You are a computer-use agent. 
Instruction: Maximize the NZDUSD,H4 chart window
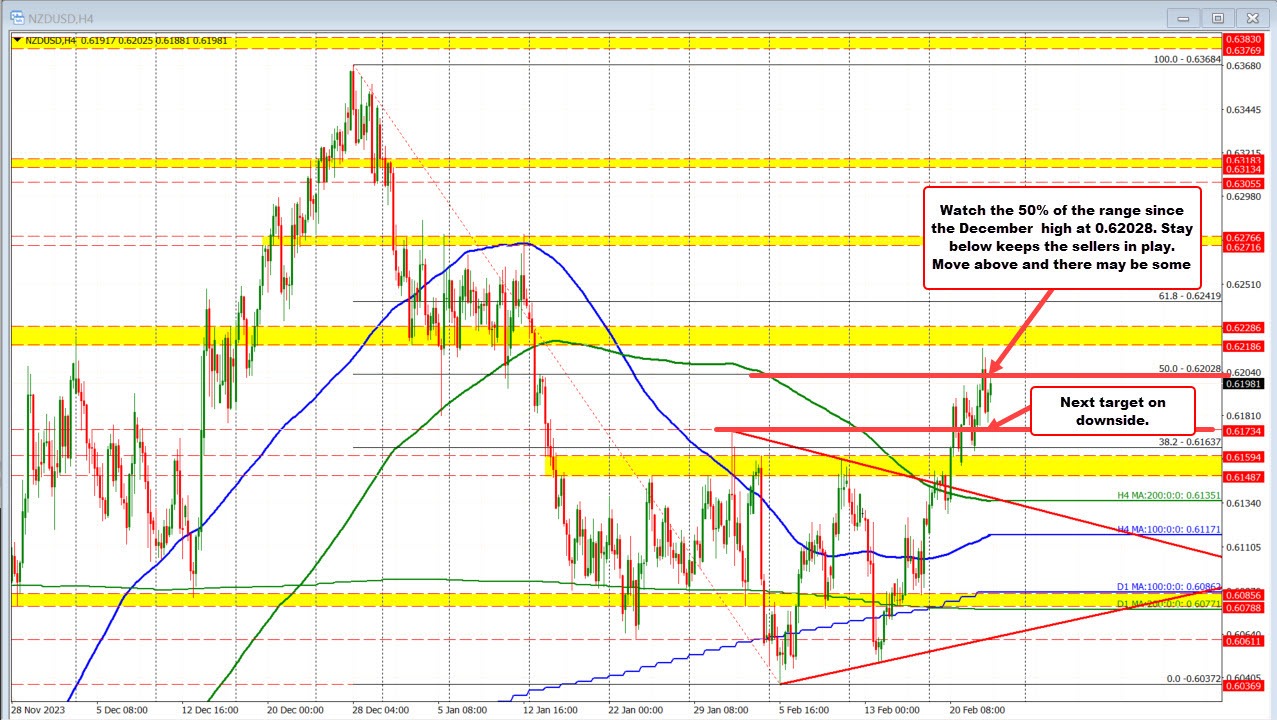tap(1217, 17)
